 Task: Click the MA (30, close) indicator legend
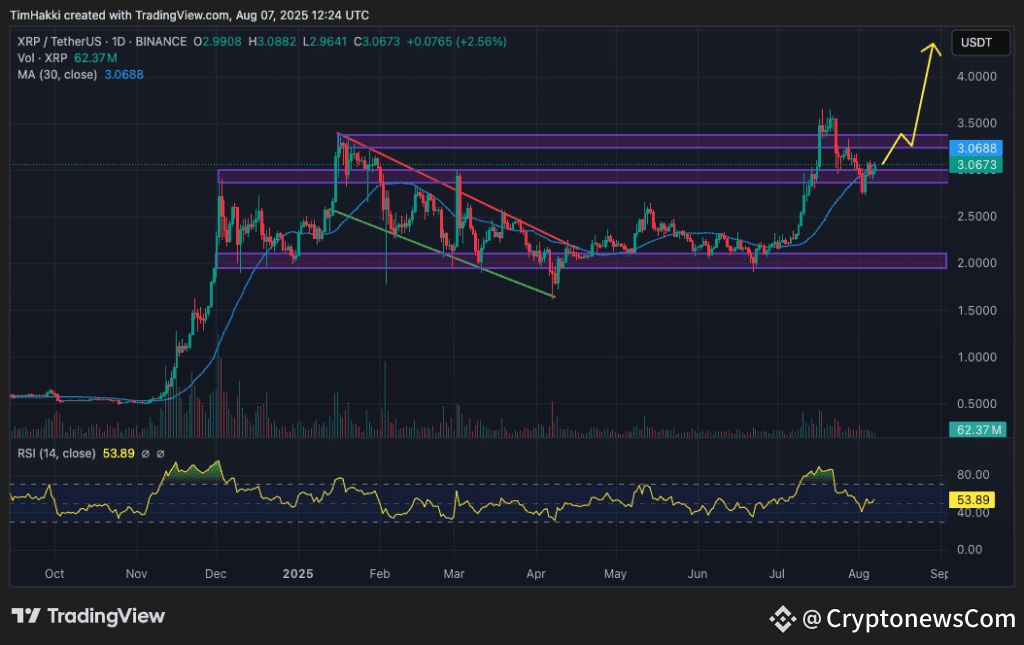[x=57, y=74]
